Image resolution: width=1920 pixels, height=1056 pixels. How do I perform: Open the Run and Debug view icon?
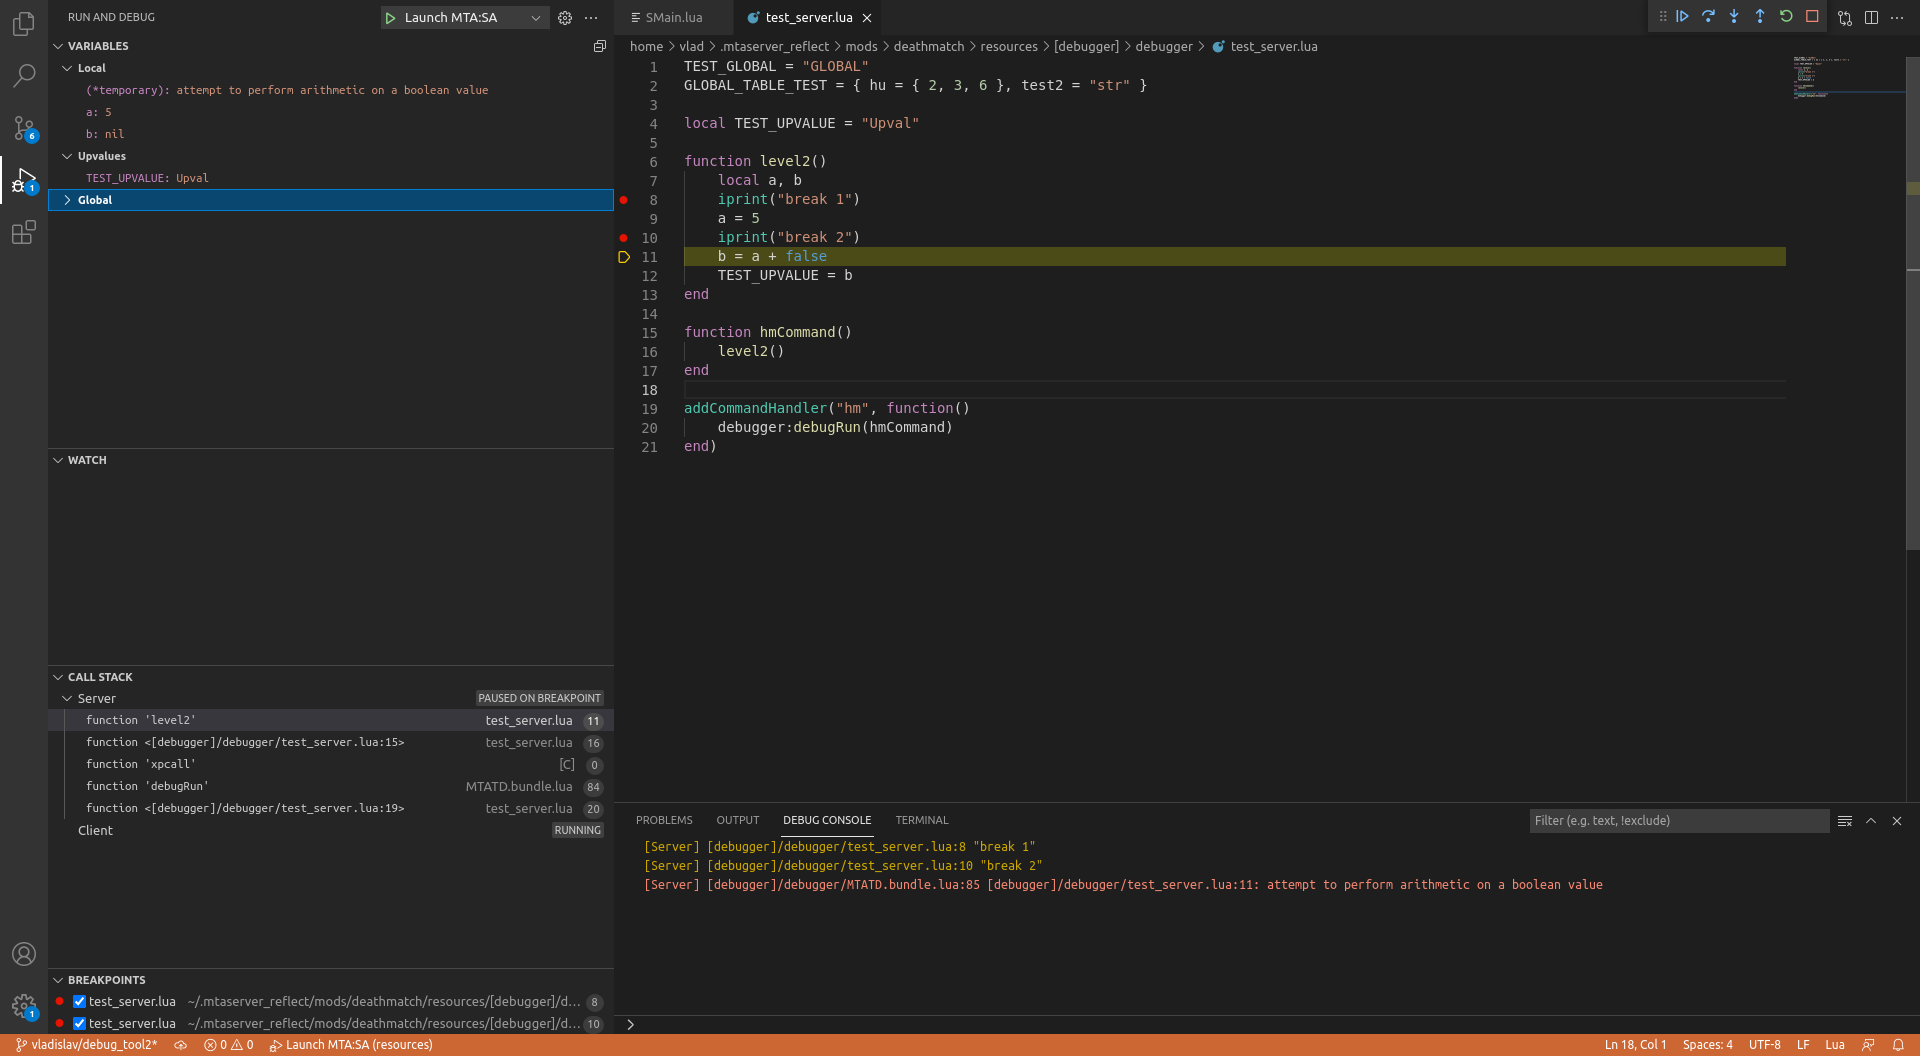tap(24, 180)
